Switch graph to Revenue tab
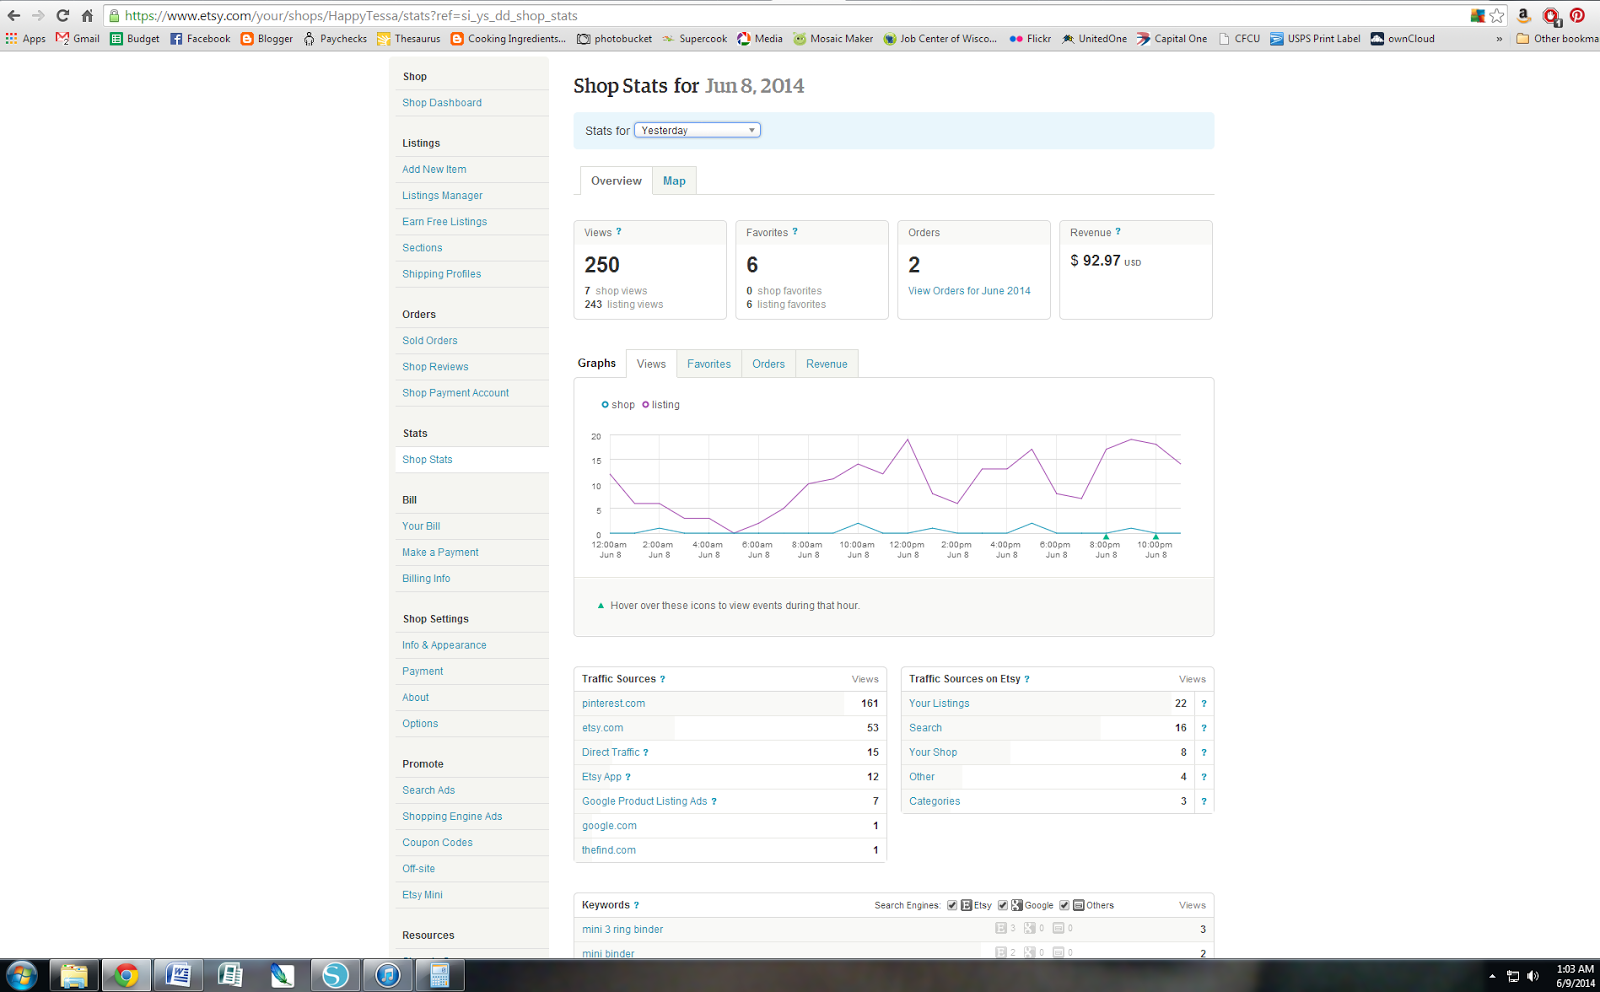 point(827,364)
